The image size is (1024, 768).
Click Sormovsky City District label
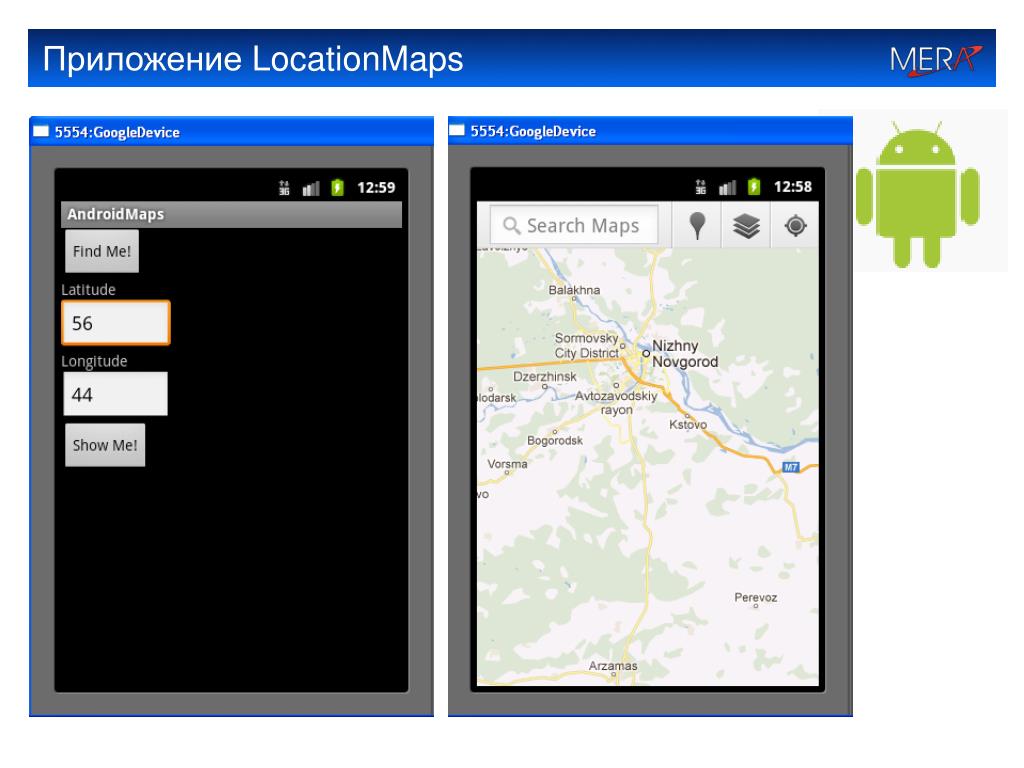[586, 345]
